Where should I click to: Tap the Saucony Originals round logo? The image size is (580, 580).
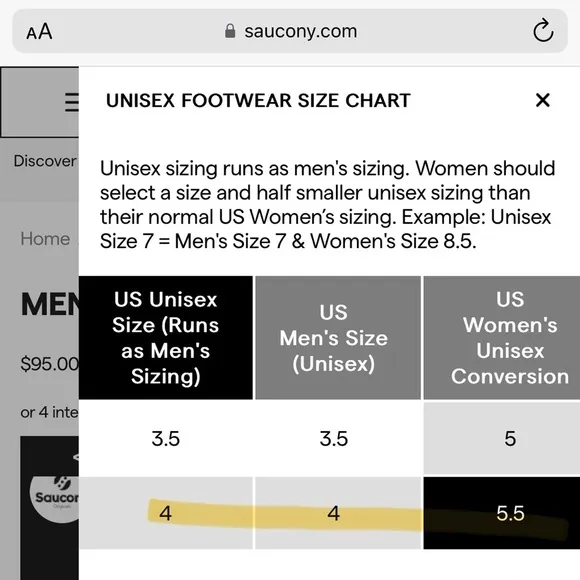(x=55, y=499)
